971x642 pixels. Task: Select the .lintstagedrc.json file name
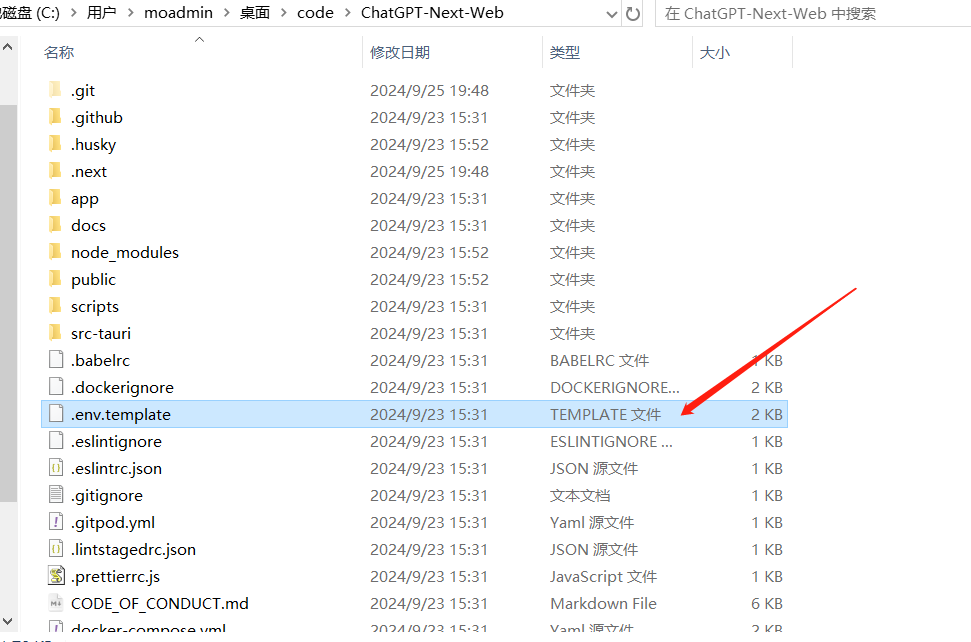(x=133, y=550)
